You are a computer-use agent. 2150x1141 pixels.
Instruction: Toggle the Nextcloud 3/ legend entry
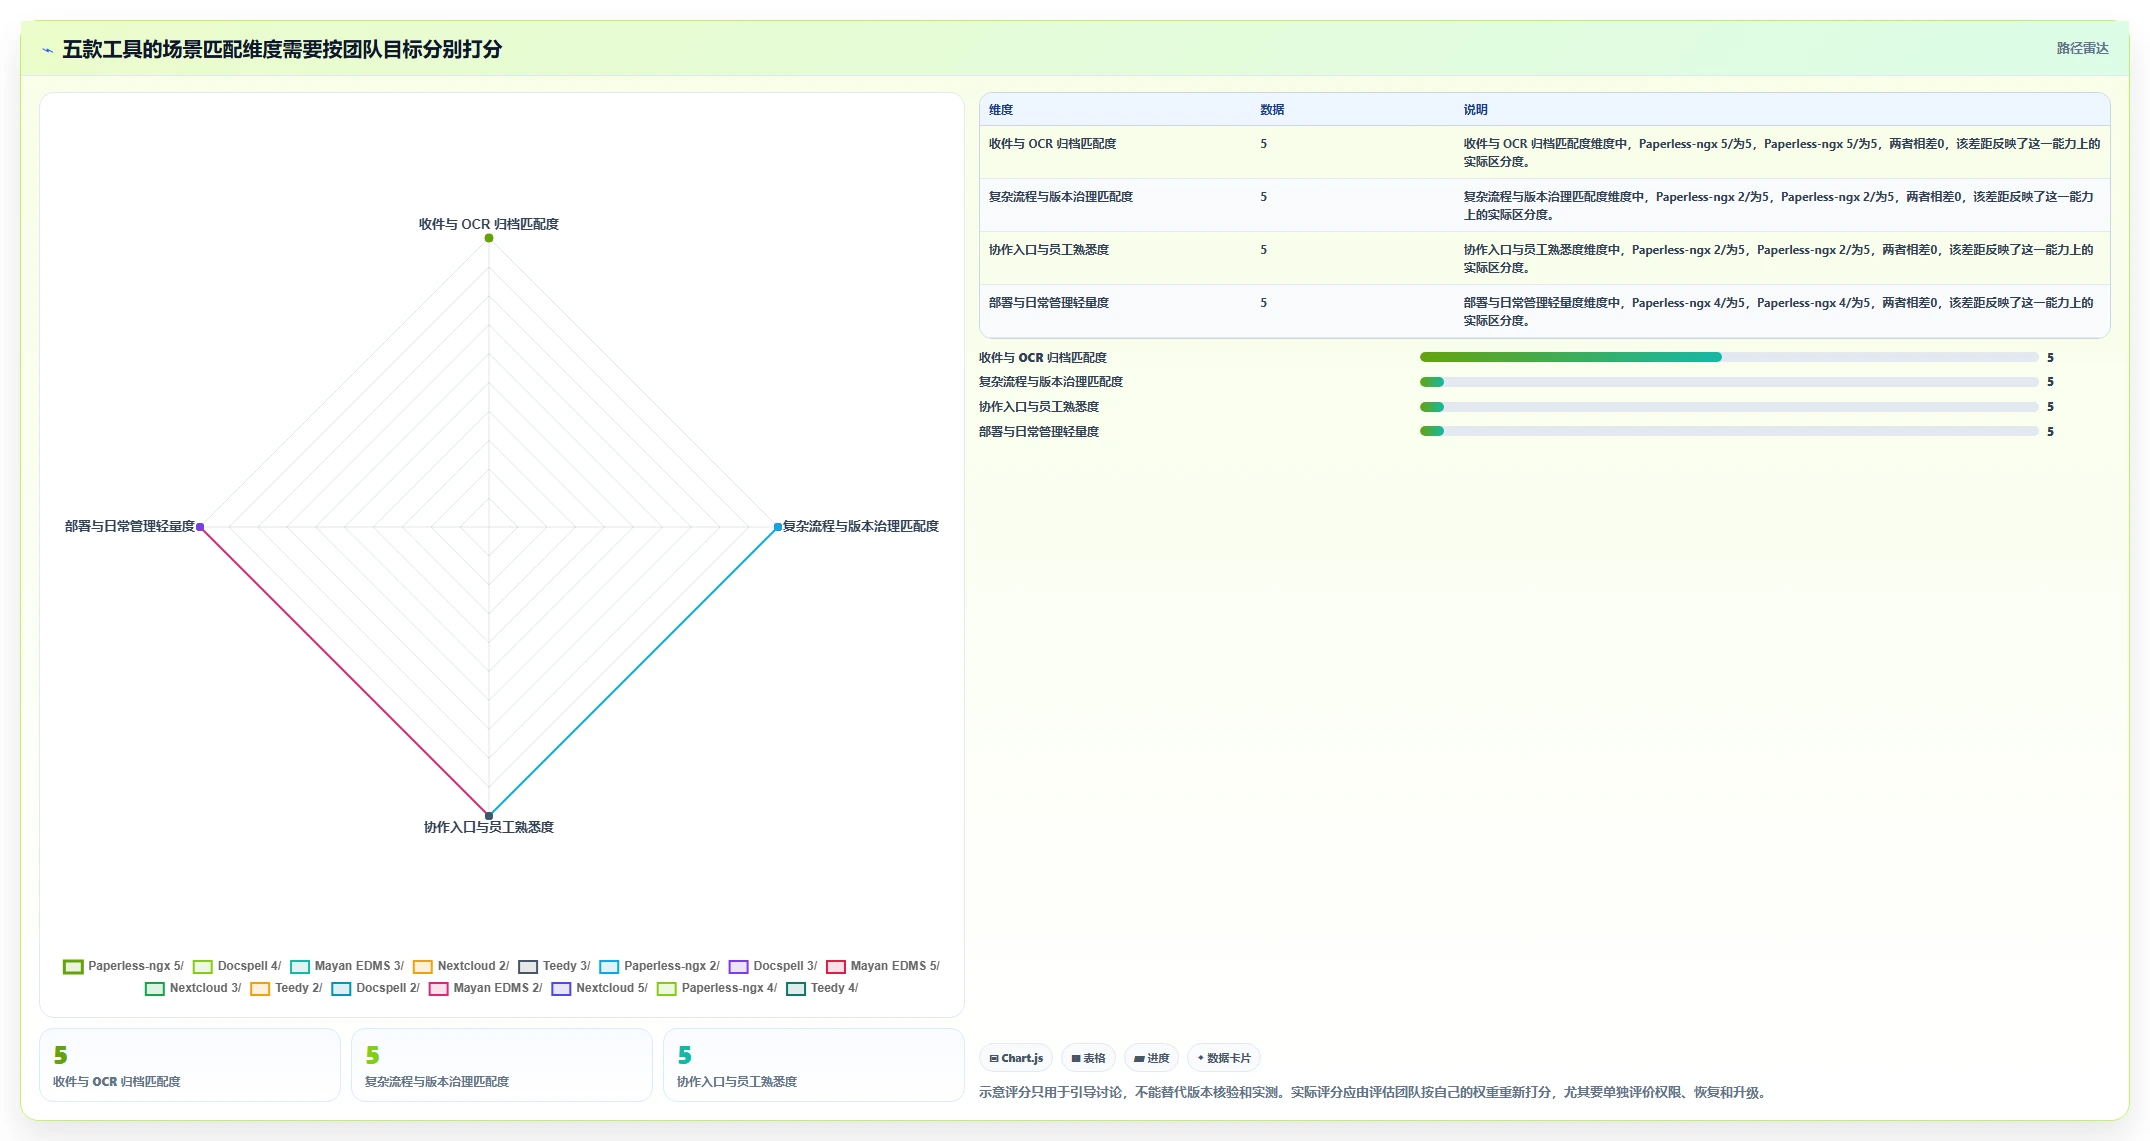(193, 988)
